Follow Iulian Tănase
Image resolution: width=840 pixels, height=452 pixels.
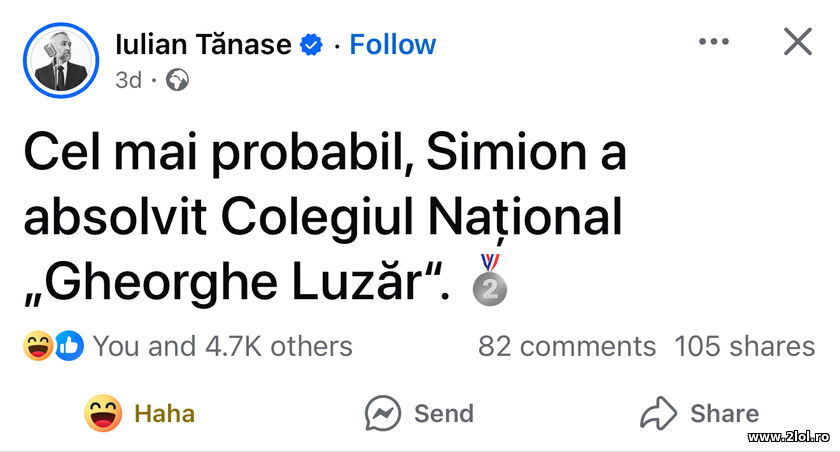click(x=392, y=45)
